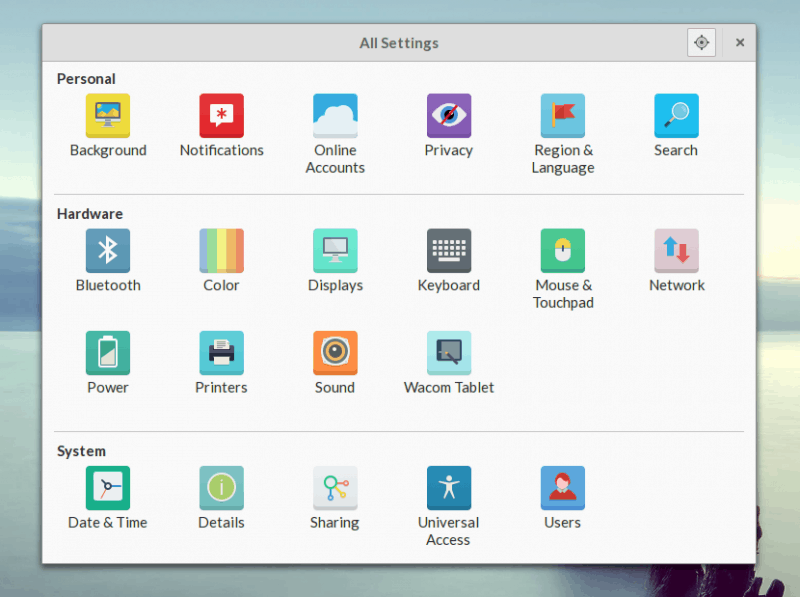Click the Sound settings icon
Viewport: 800px width, 597px height.
335,353
